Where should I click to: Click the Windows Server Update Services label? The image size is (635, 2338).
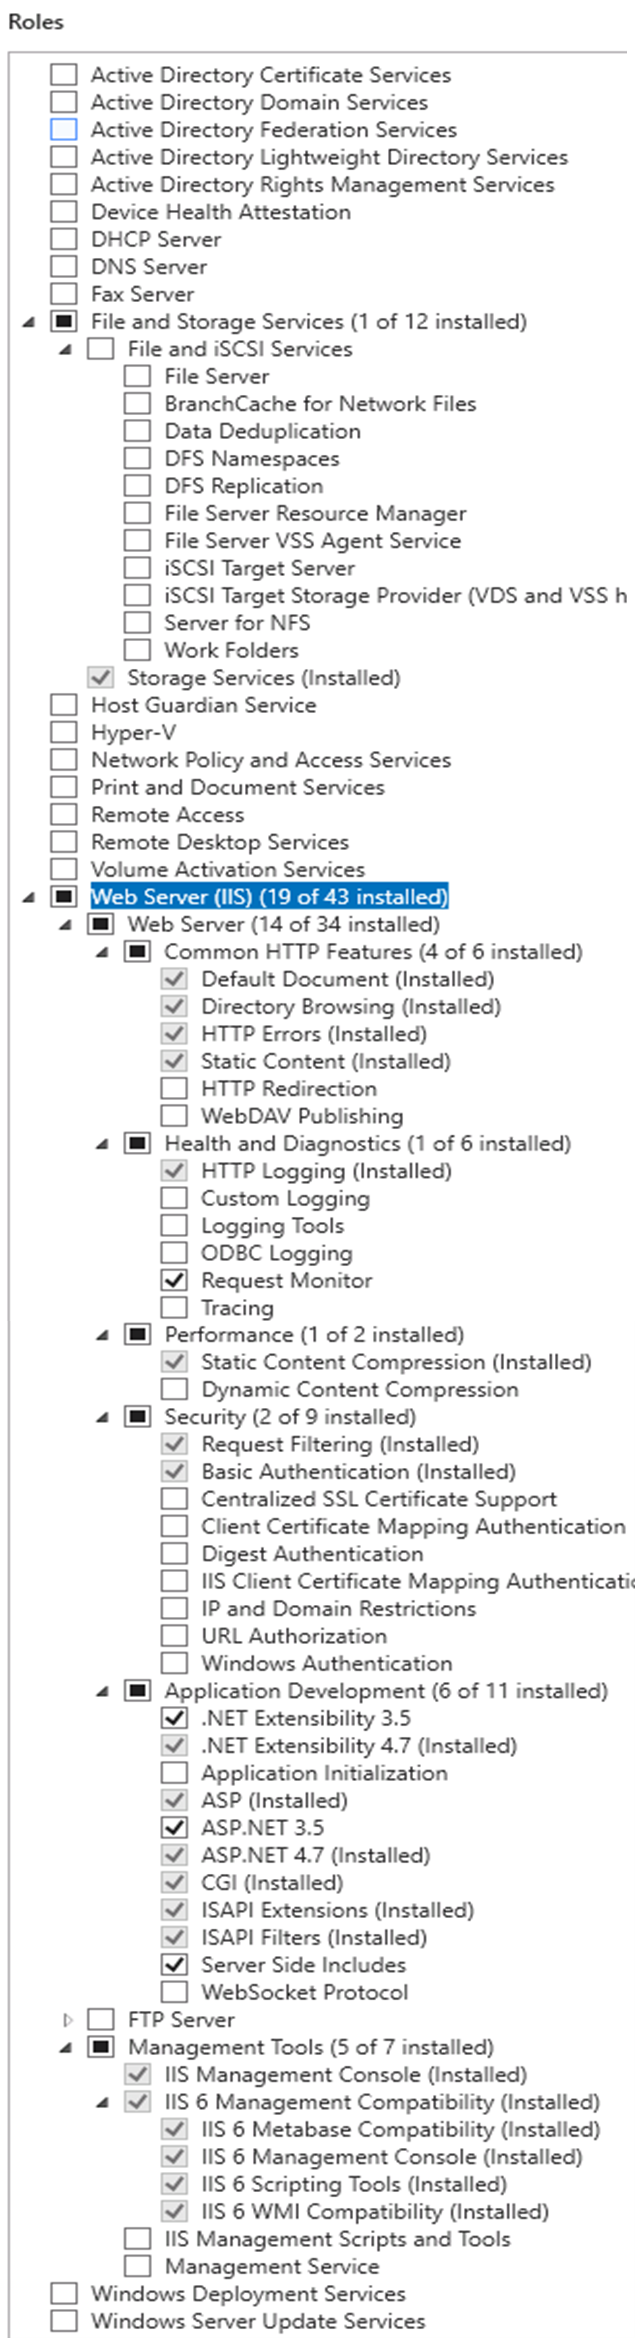tap(258, 2321)
